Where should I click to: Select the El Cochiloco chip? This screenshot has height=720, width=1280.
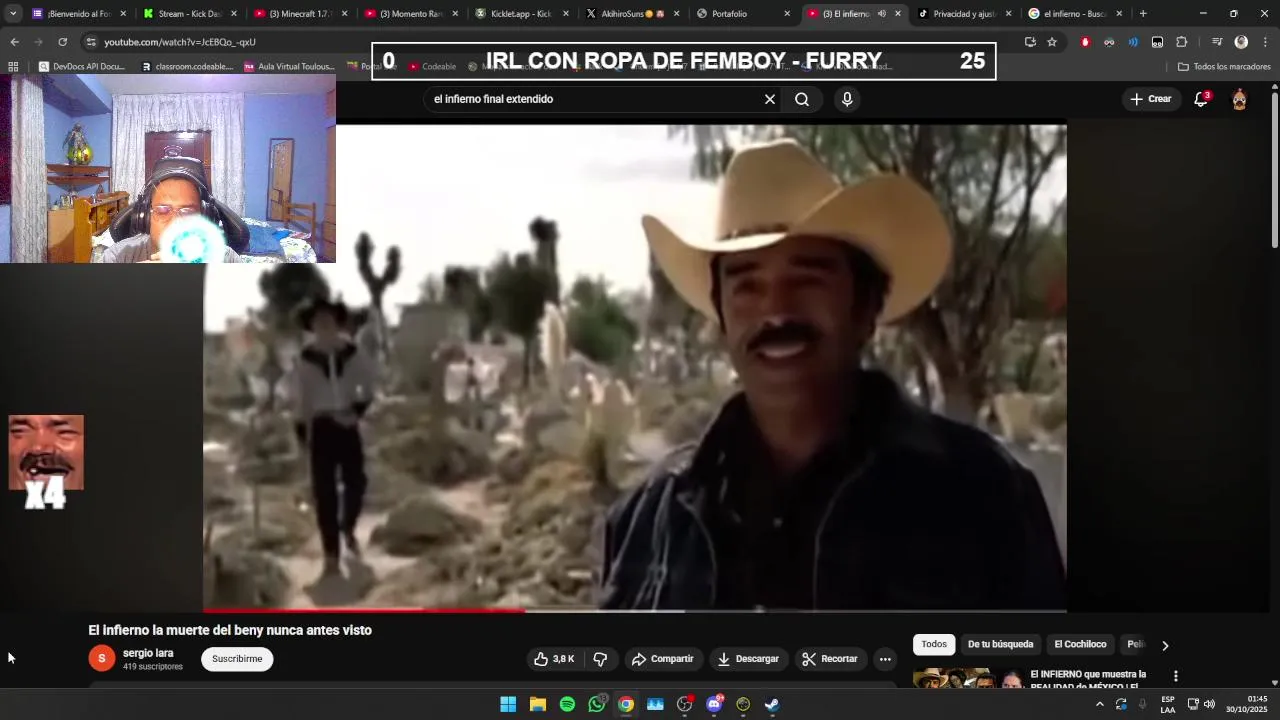1080,645
